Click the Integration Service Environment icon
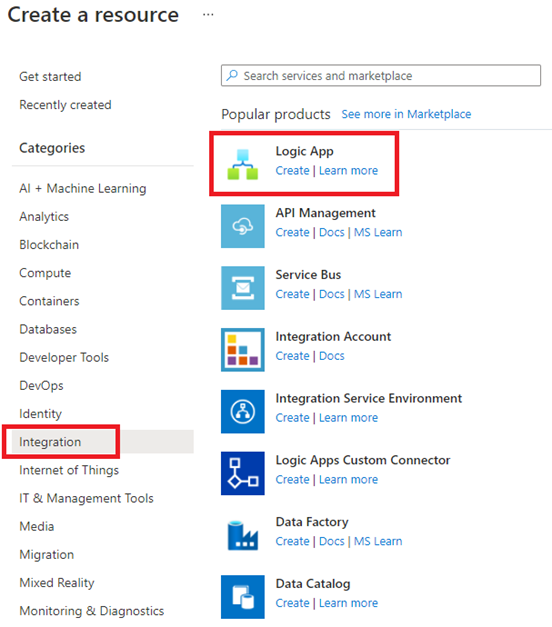 coord(243,411)
